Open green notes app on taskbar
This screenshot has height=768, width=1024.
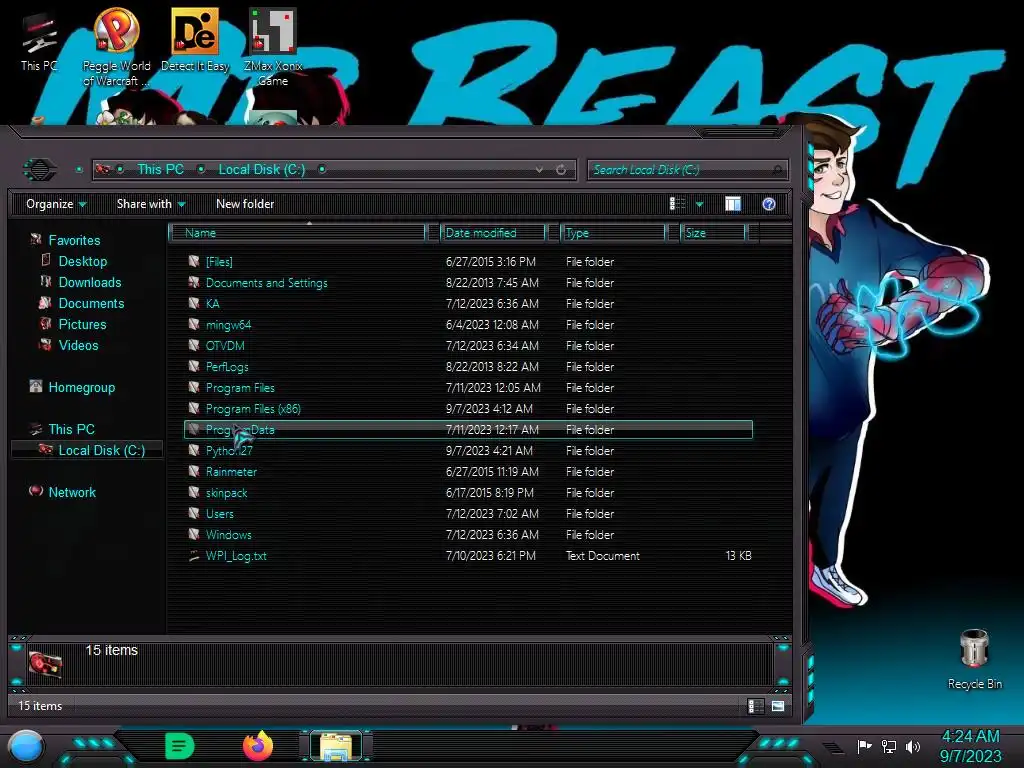click(x=180, y=746)
